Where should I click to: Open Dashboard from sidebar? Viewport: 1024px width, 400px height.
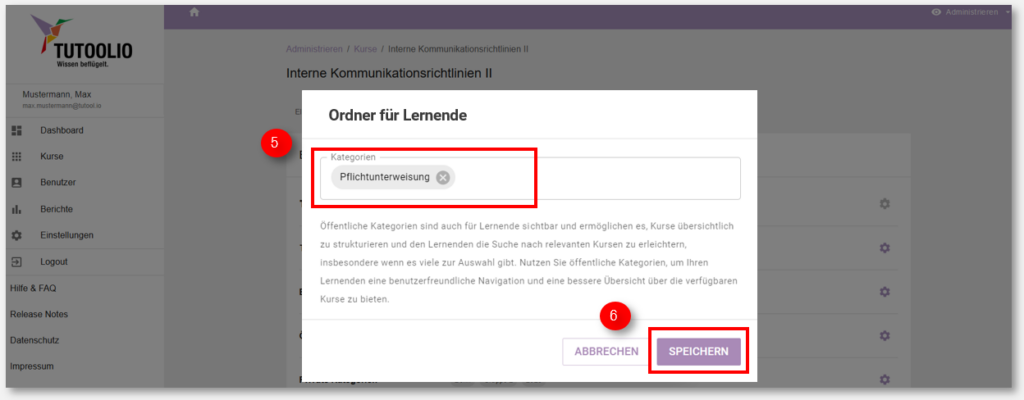point(61,130)
